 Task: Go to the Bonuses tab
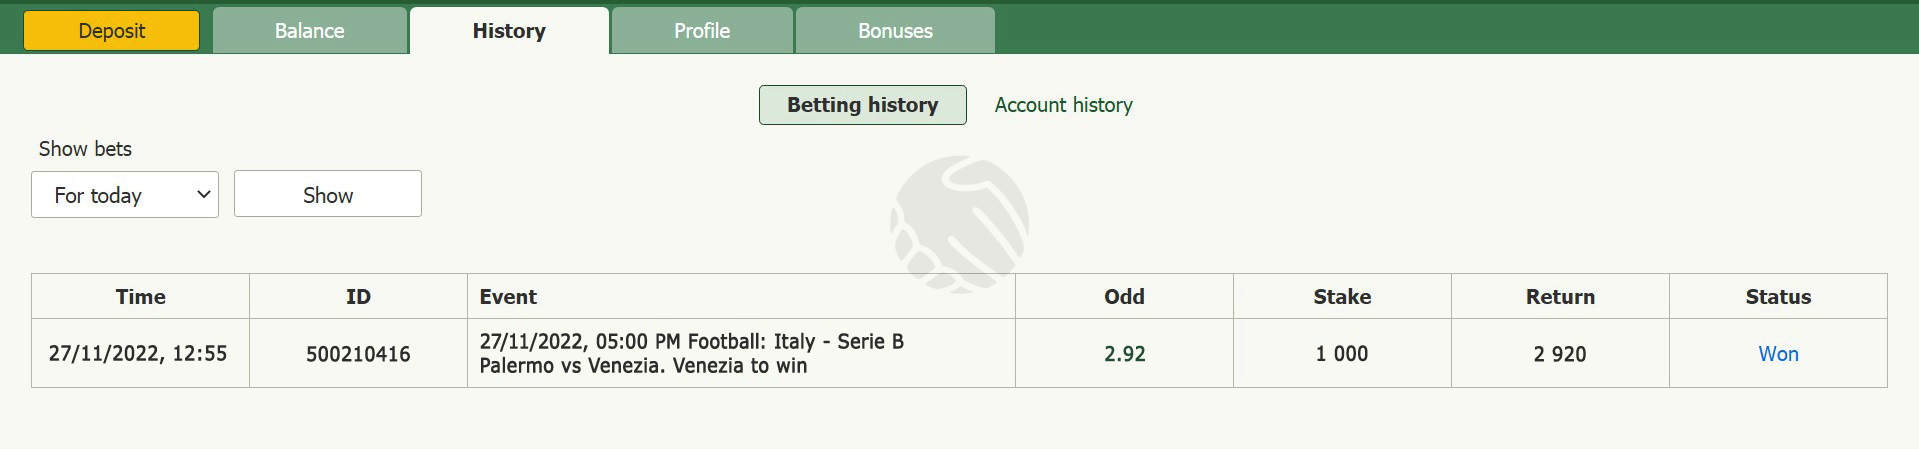895,31
